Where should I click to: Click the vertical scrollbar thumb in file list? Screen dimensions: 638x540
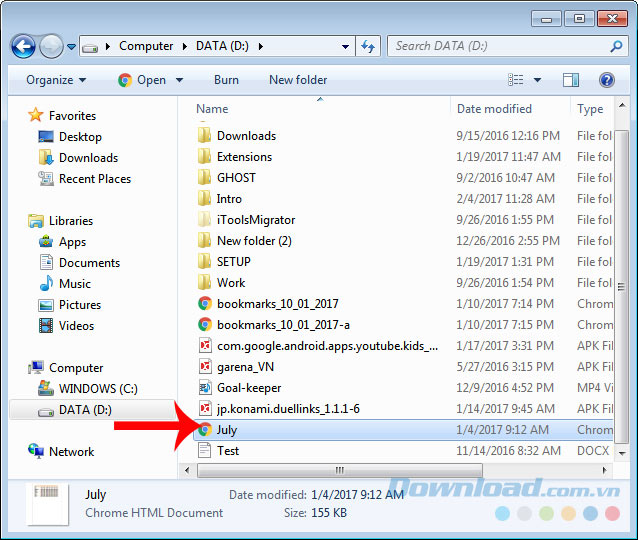click(621, 287)
